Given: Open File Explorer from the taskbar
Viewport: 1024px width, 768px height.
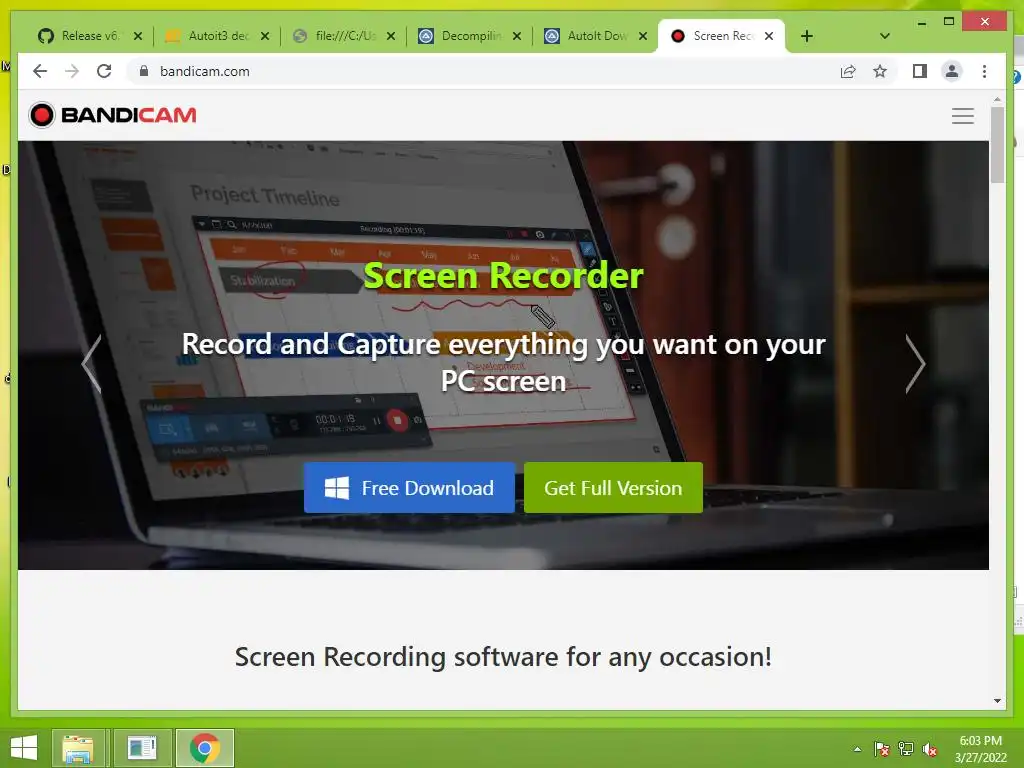Looking at the screenshot, I should 78,748.
